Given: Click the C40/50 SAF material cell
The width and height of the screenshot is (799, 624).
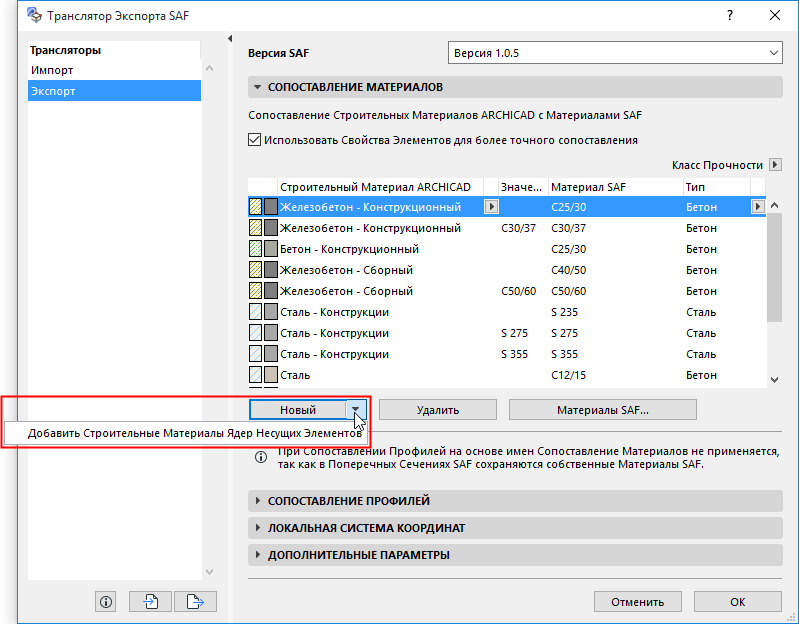Looking at the screenshot, I should click(x=569, y=270).
